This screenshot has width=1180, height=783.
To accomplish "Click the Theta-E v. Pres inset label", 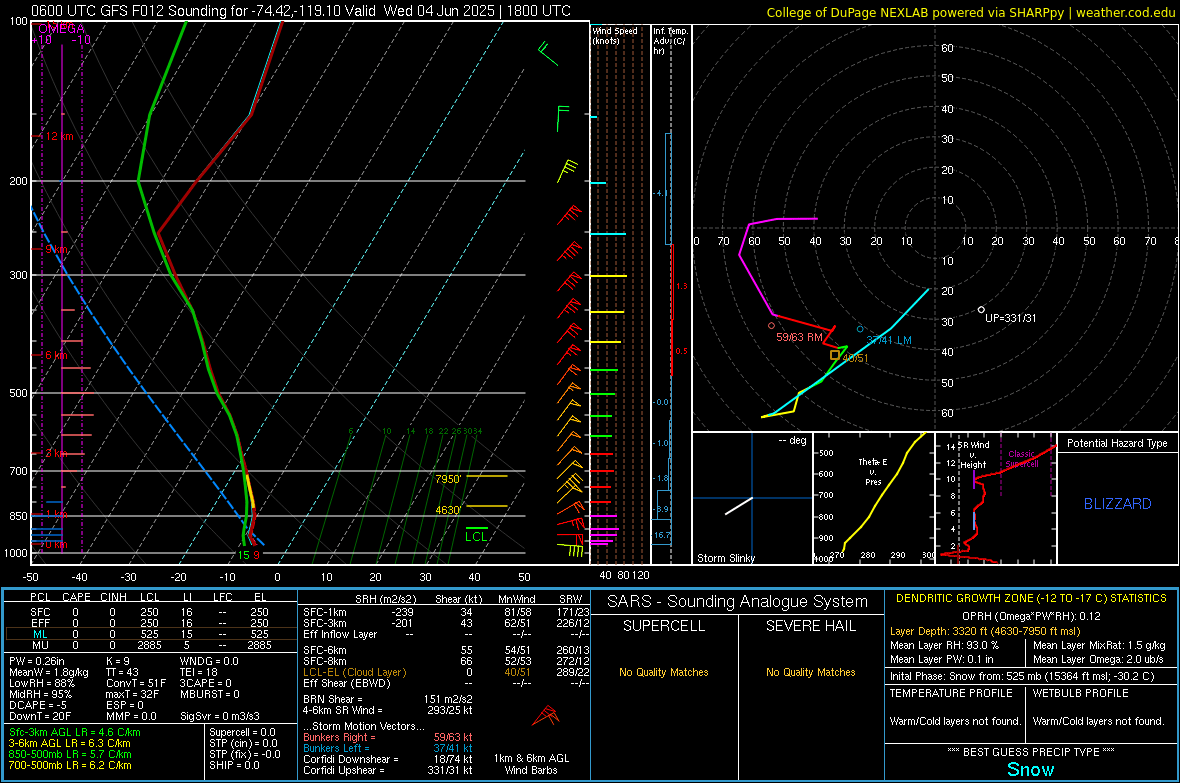I will point(873,471).
